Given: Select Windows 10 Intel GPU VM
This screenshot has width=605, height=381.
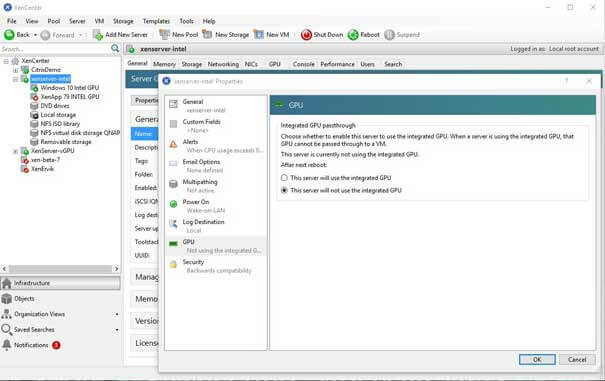Looking at the screenshot, I should pyautogui.click(x=69, y=88).
